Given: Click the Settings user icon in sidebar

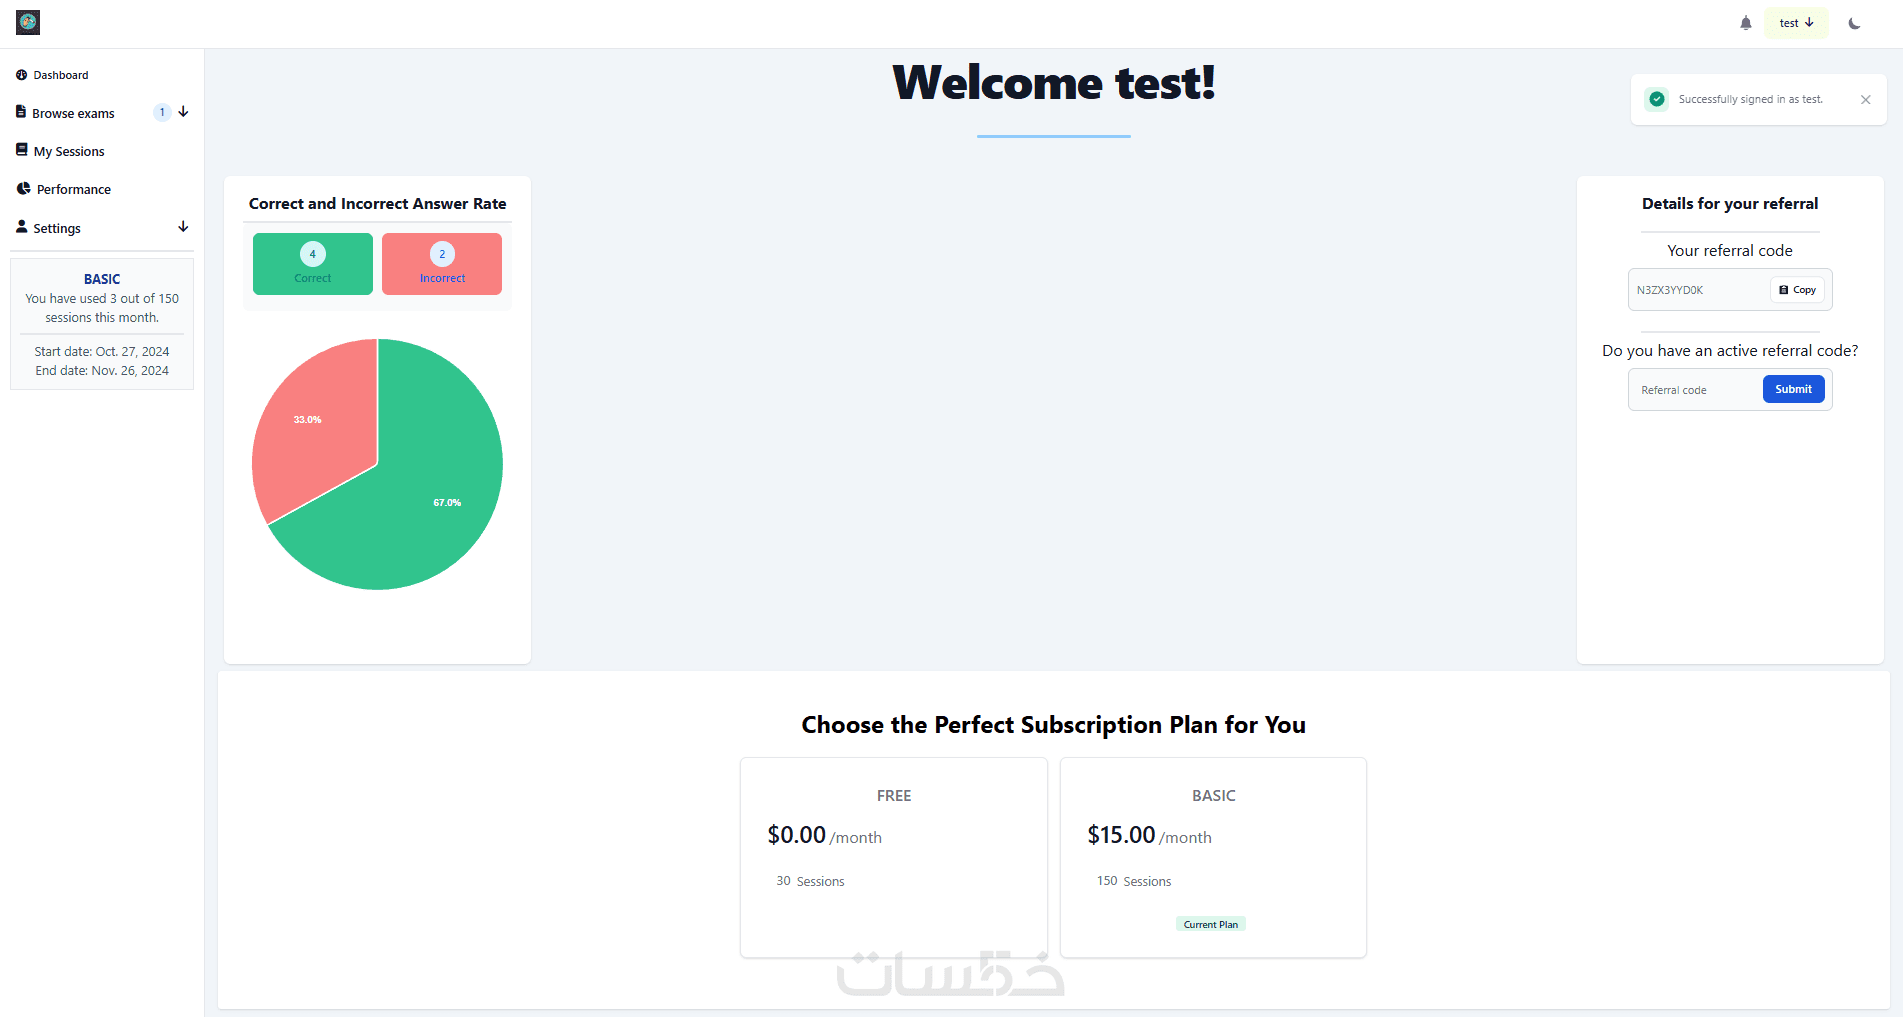Looking at the screenshot, I should pyautogui.click(x=22, y=227).
